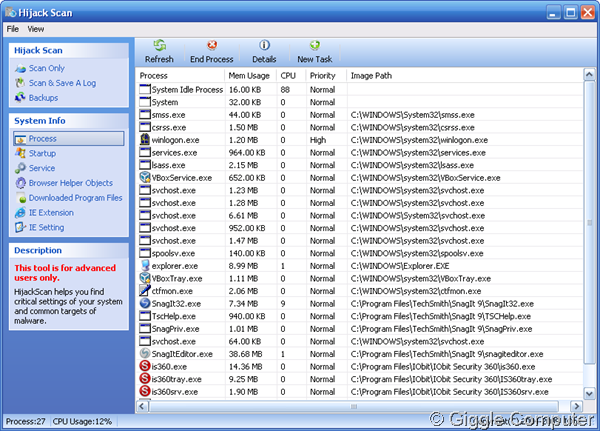Sort by the CPU column header
This screenshot has width=600, height=431.
[291, 76]
